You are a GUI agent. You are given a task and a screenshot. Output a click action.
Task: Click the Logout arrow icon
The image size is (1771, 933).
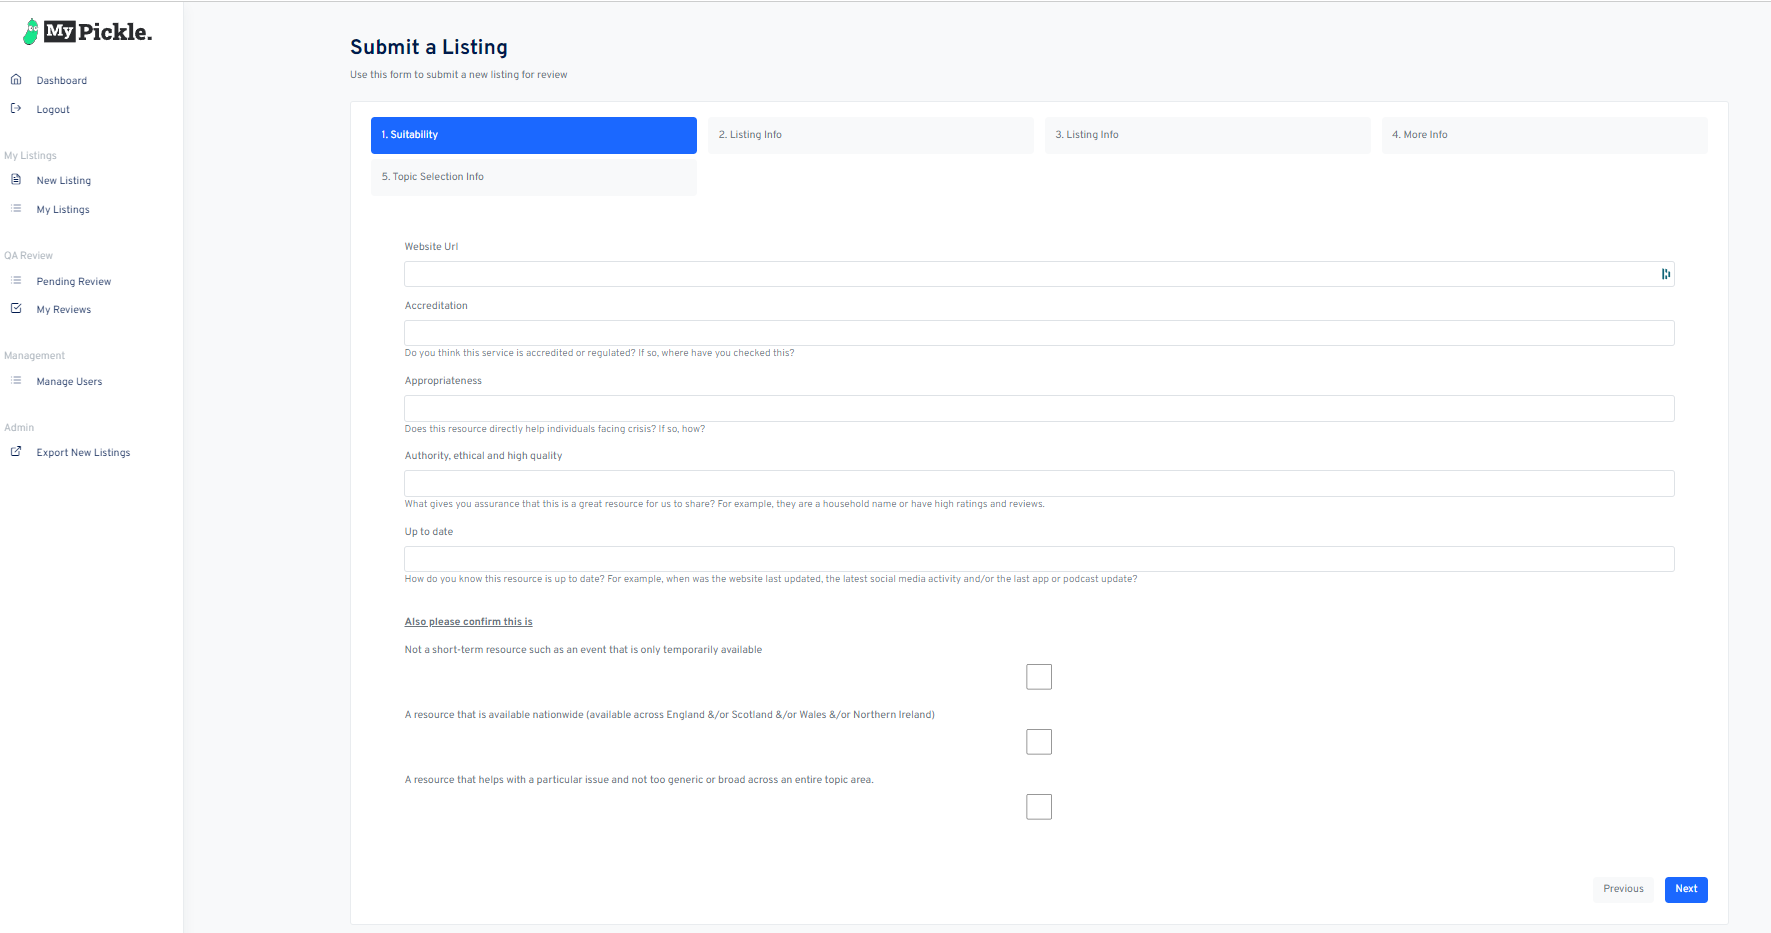point(16,109)
